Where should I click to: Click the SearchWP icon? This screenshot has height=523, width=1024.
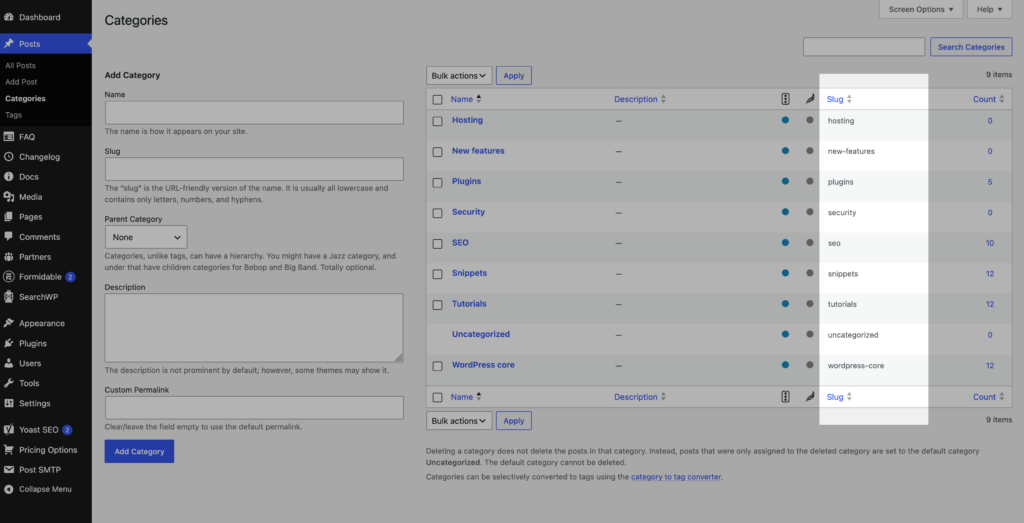(x=9, y=296)
